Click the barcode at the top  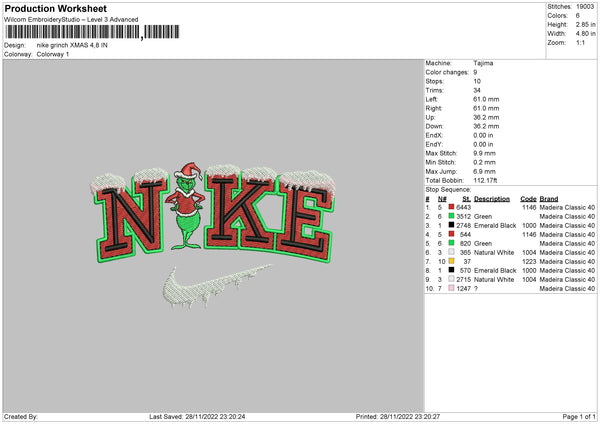pos(92,32)
